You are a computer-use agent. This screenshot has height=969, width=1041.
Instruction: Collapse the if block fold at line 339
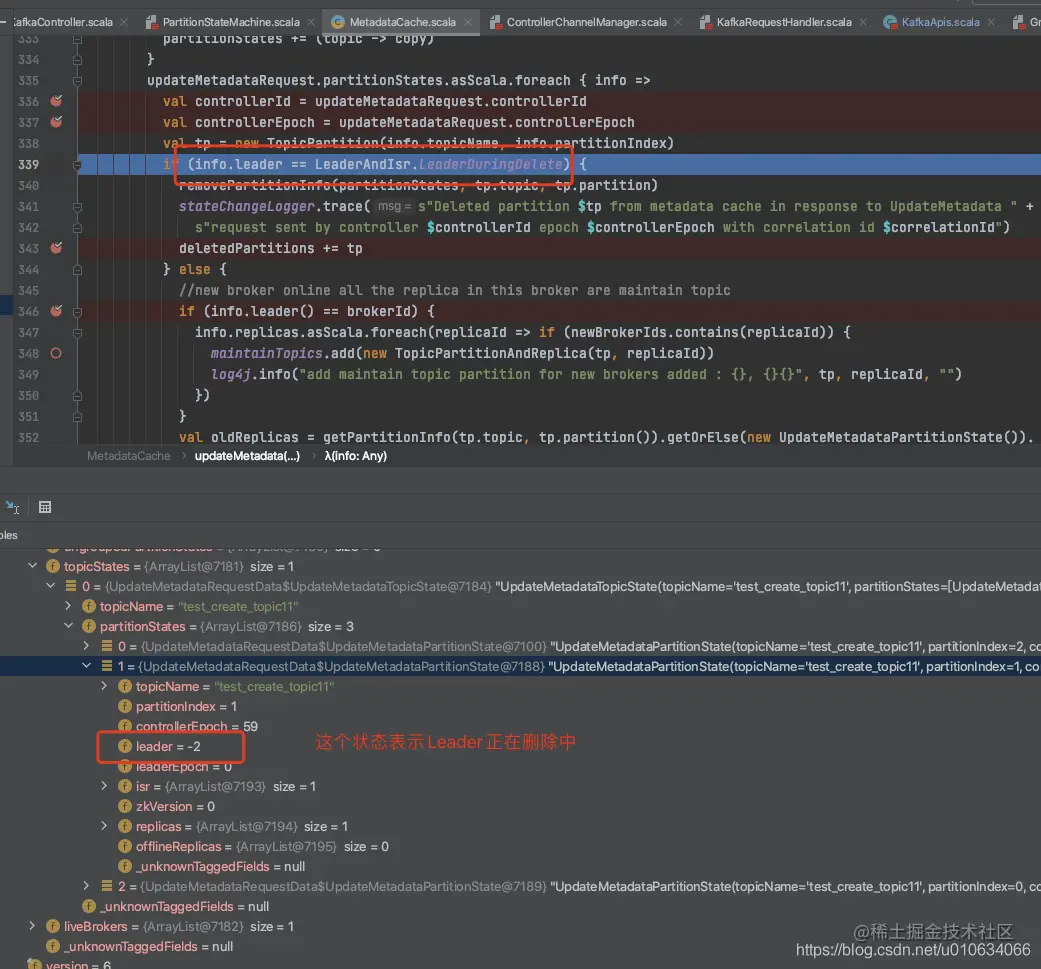click(77, 165)
